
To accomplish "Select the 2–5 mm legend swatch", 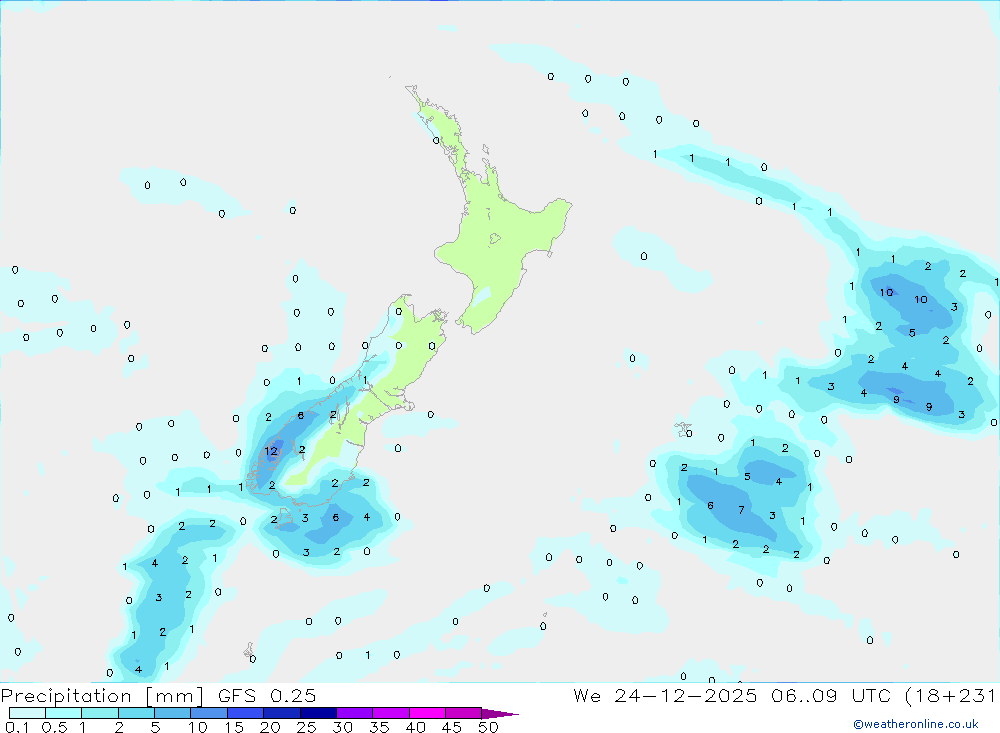I will [136, 713].
